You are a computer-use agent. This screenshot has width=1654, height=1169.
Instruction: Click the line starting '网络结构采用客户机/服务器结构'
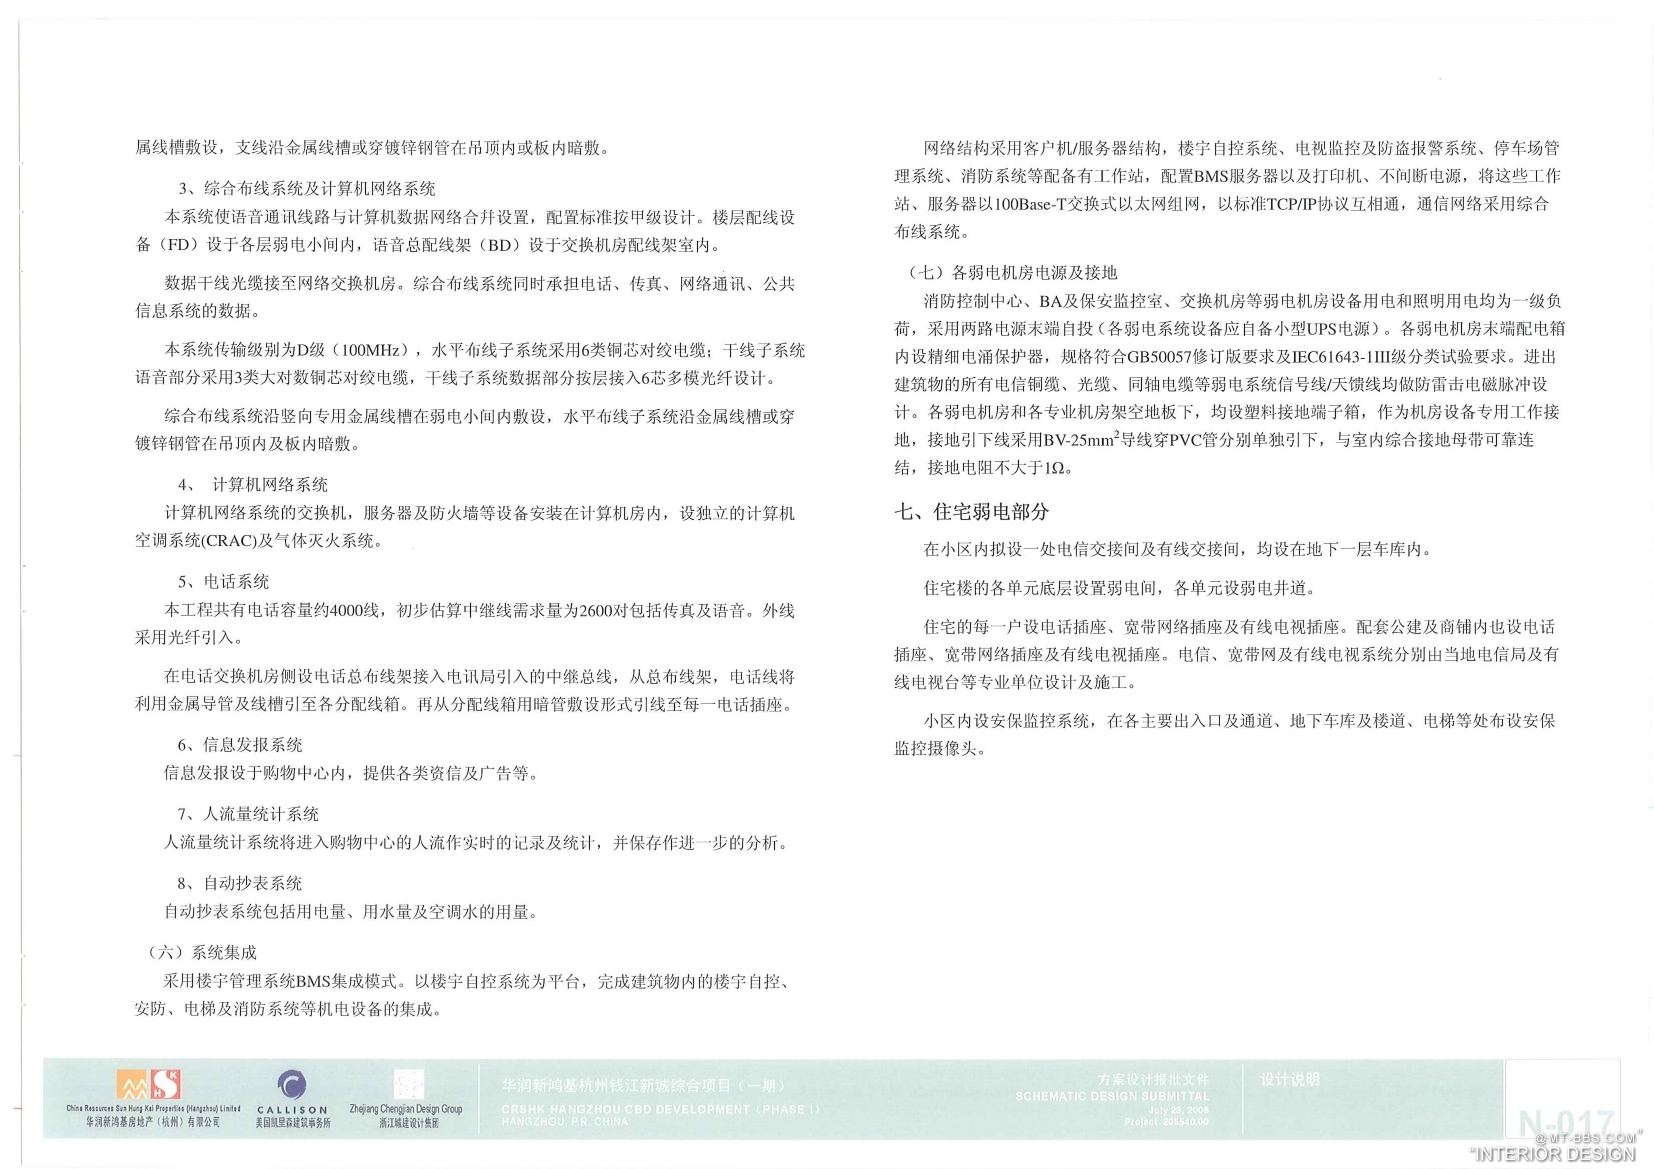pyautogui.click(x=1241, y=149)
